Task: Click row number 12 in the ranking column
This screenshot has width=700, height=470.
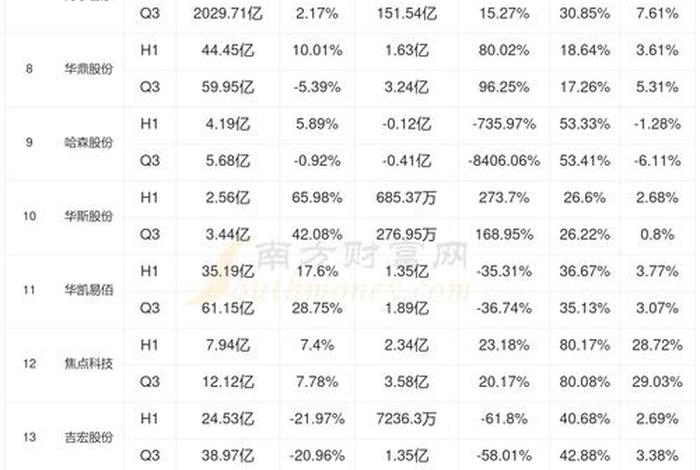Action: [30, 363]
